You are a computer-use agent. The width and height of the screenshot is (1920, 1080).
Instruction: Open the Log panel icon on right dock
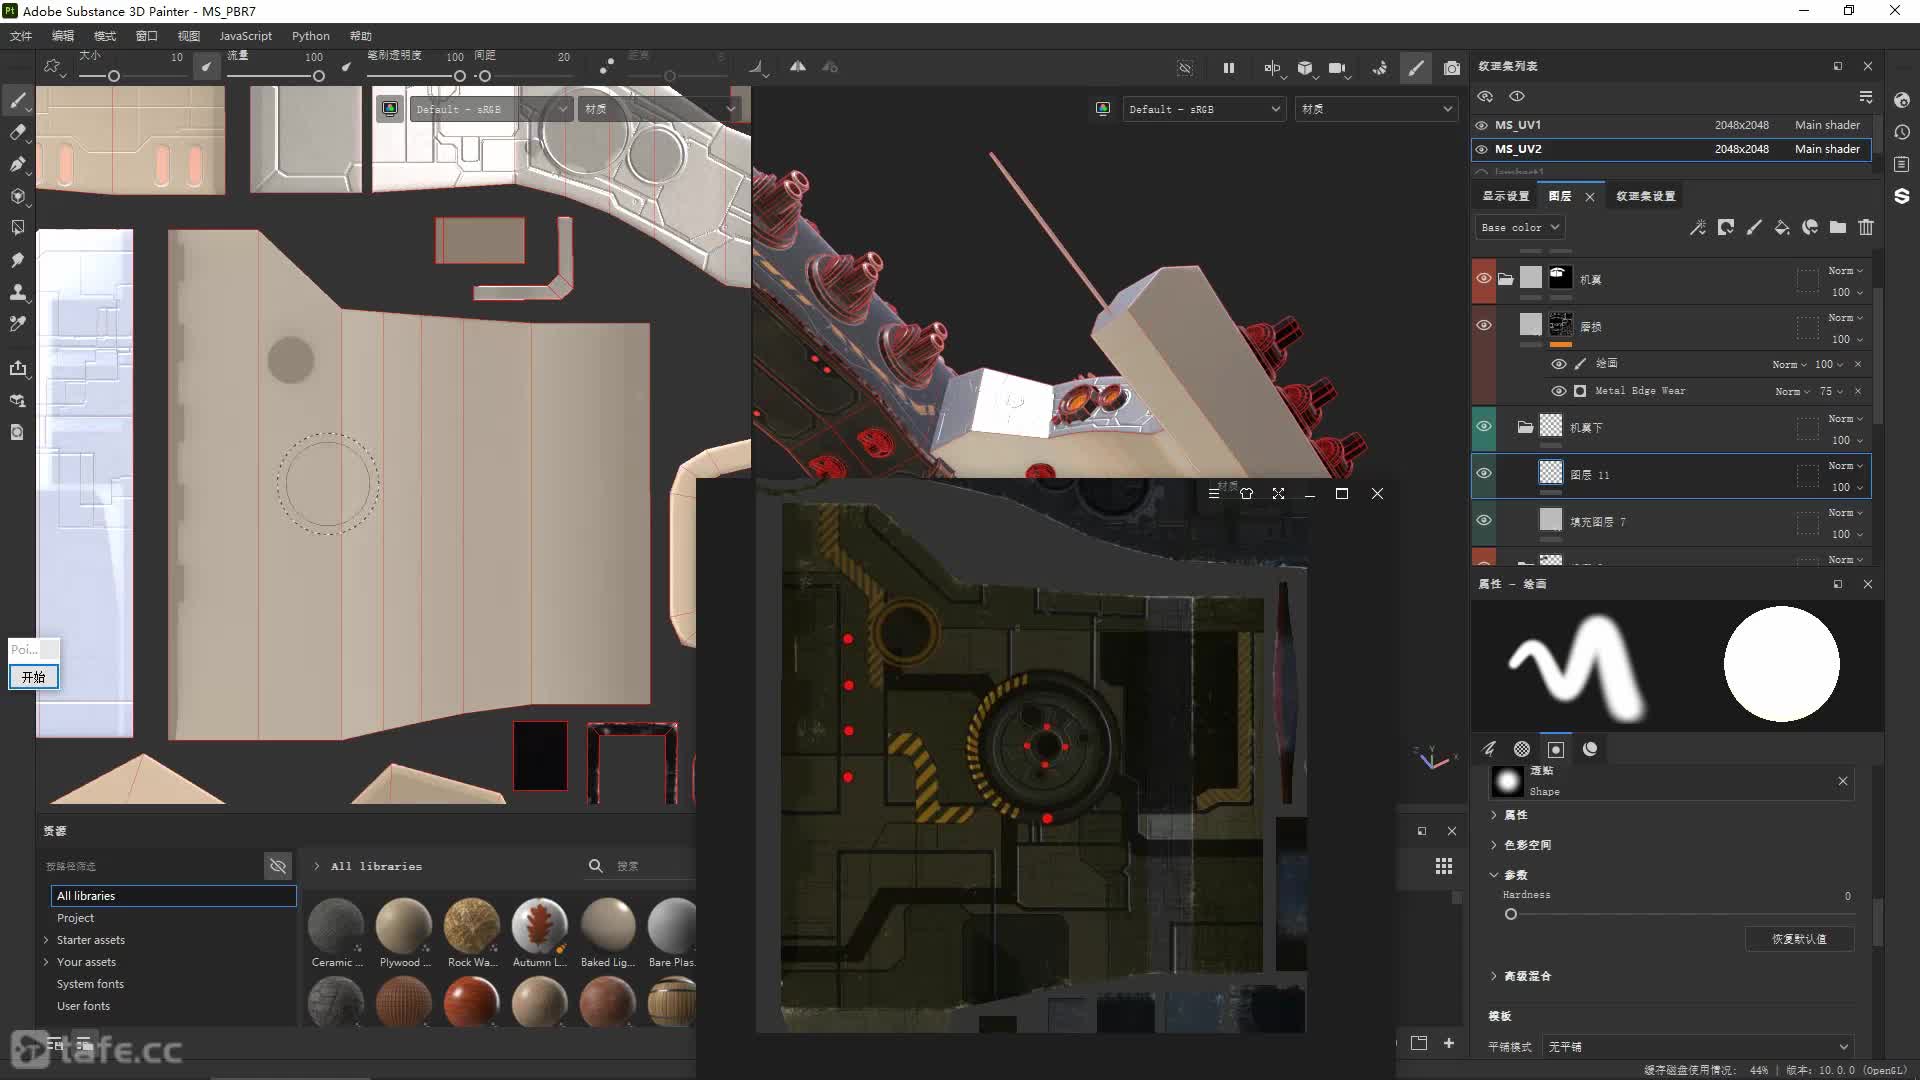1902,164
